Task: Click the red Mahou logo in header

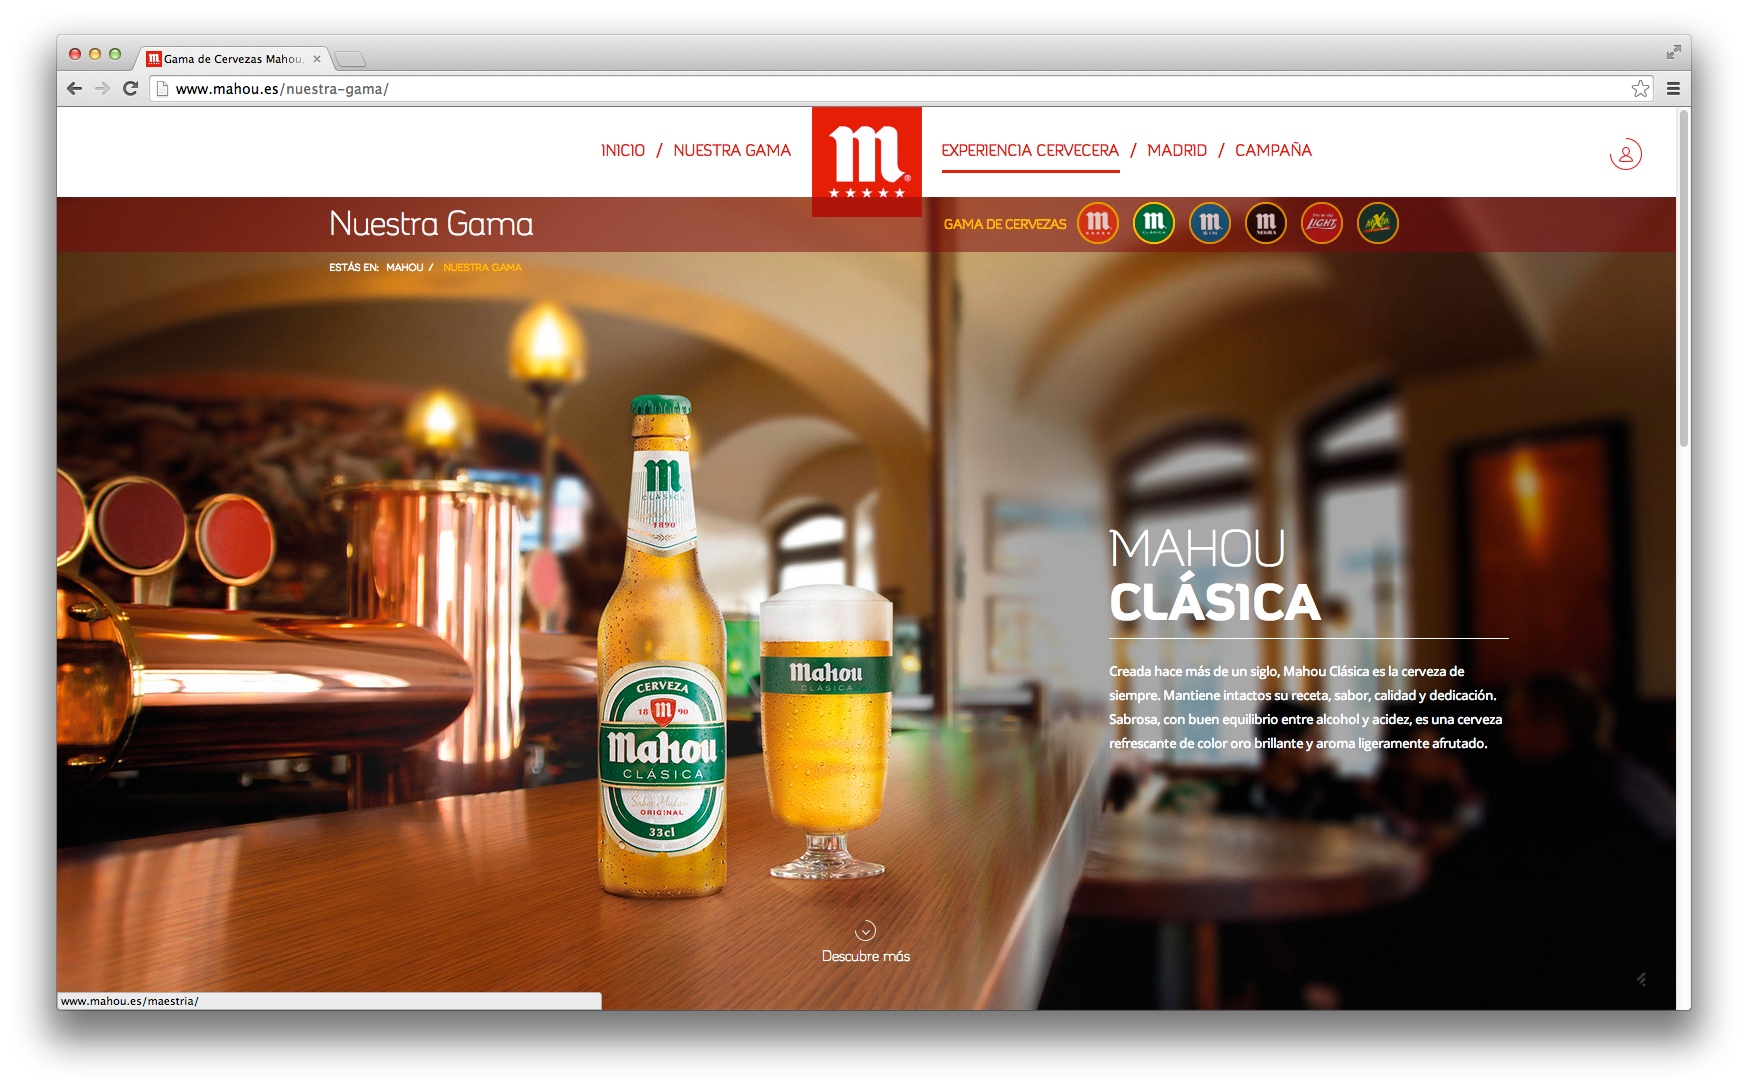Action: (867, 161)
